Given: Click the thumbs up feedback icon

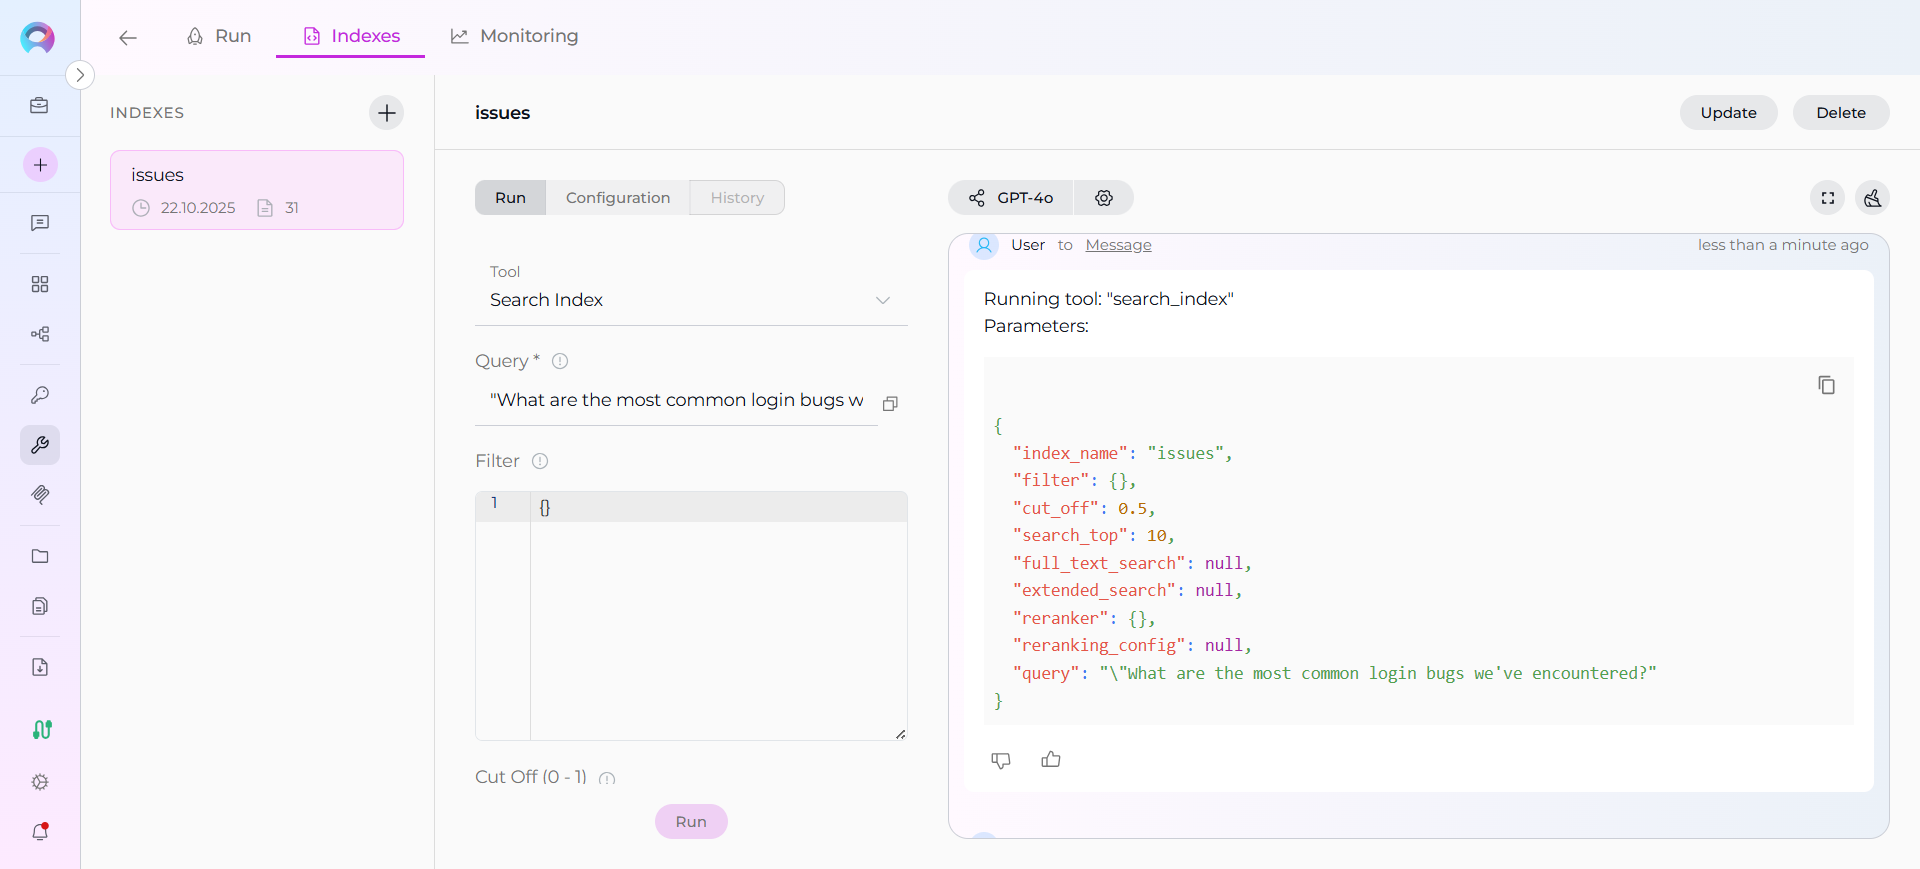Looking at the screenshot, I should [x=1050, y=760].
